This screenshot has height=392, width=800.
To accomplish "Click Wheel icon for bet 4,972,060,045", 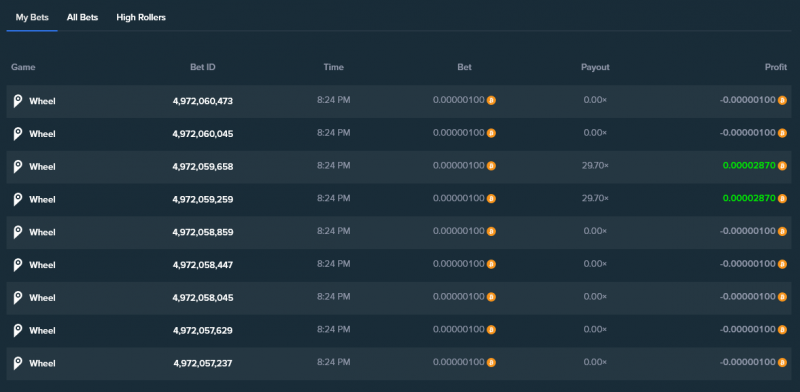I will 18,134.
